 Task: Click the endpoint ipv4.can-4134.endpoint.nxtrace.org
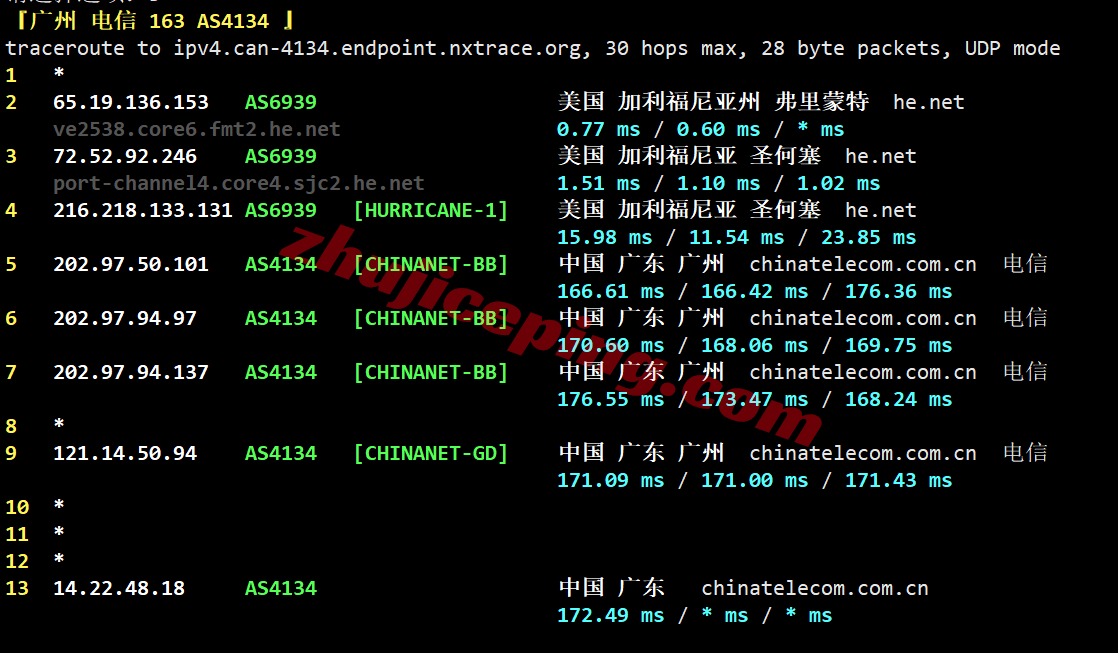377,48
